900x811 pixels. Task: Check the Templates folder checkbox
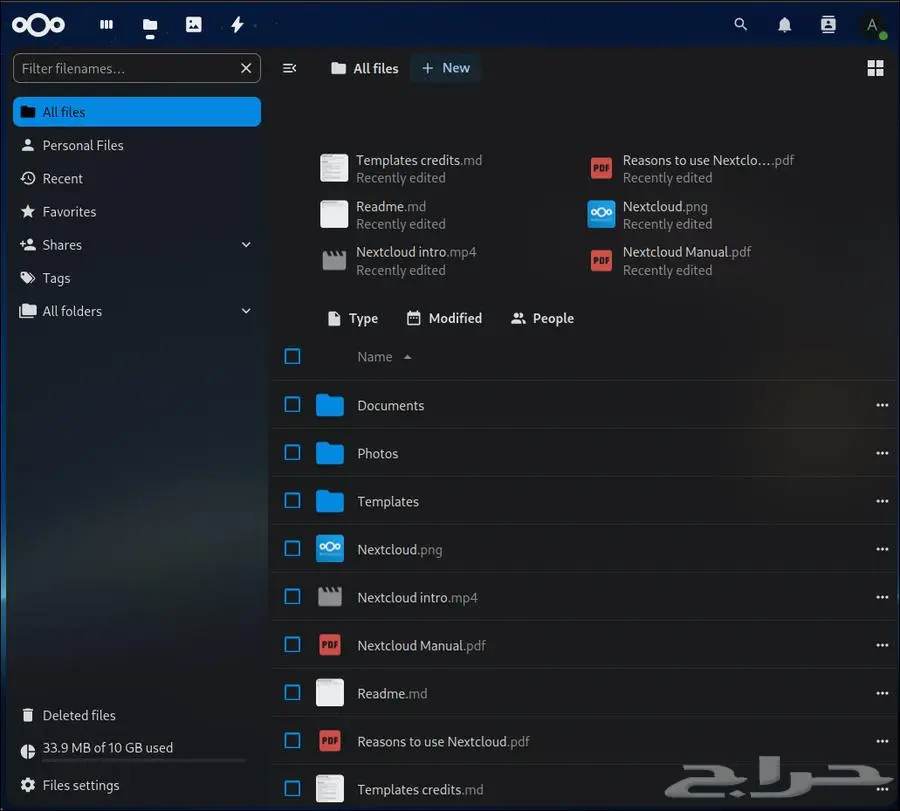tap(292, 501)
